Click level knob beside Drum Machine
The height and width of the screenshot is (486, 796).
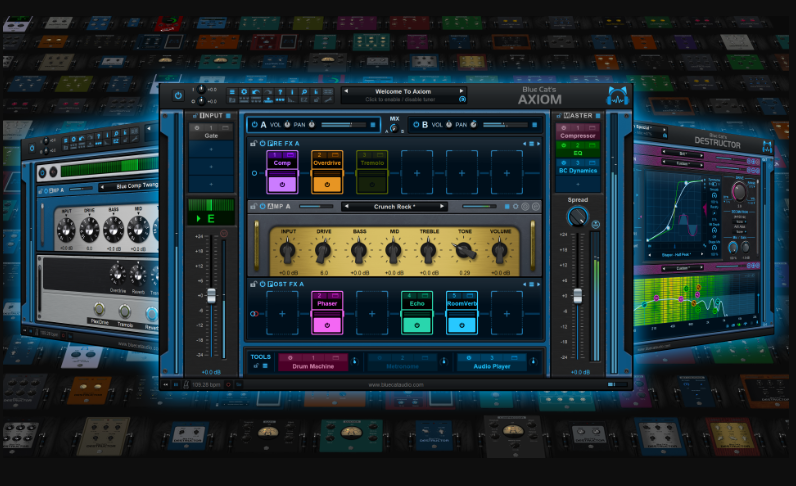click(x=355, y=362)
